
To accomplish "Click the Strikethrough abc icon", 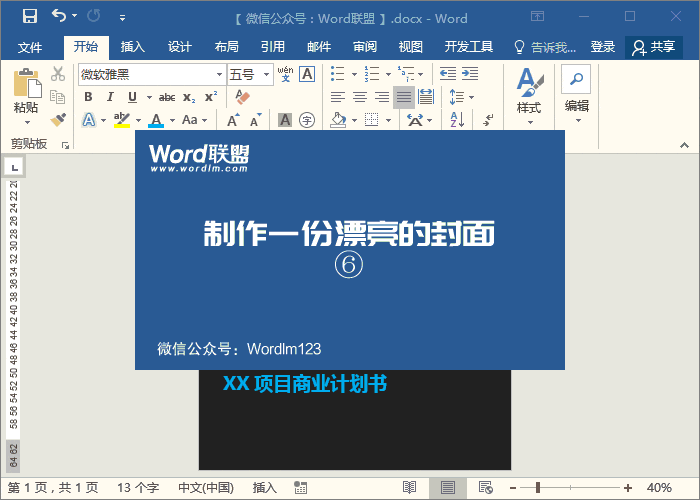I will (x=167, y=97).
